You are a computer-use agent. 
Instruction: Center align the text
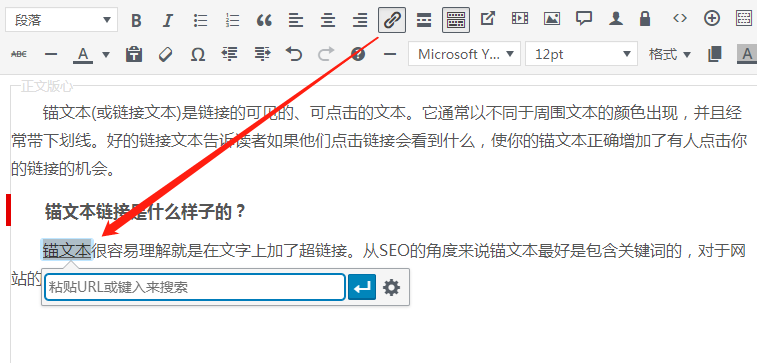(328, 20)
